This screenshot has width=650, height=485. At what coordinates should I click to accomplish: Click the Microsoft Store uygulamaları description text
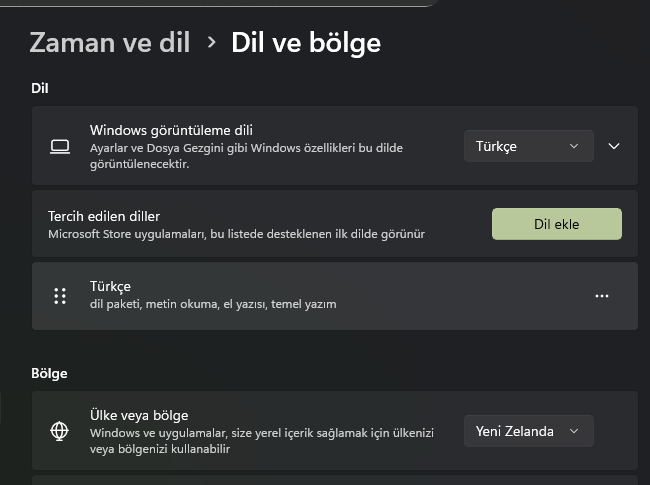[x=236, y=234]
